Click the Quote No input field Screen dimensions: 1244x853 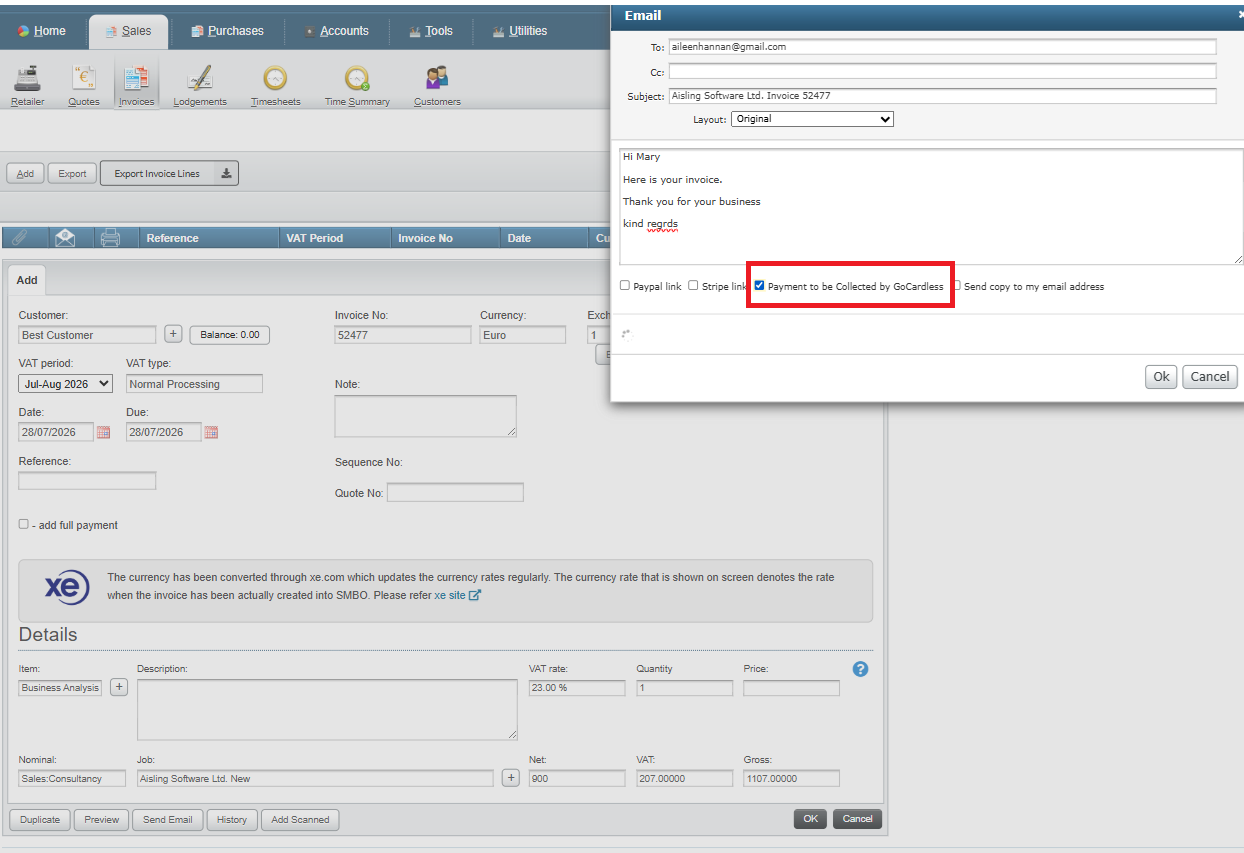coord(455,492)
